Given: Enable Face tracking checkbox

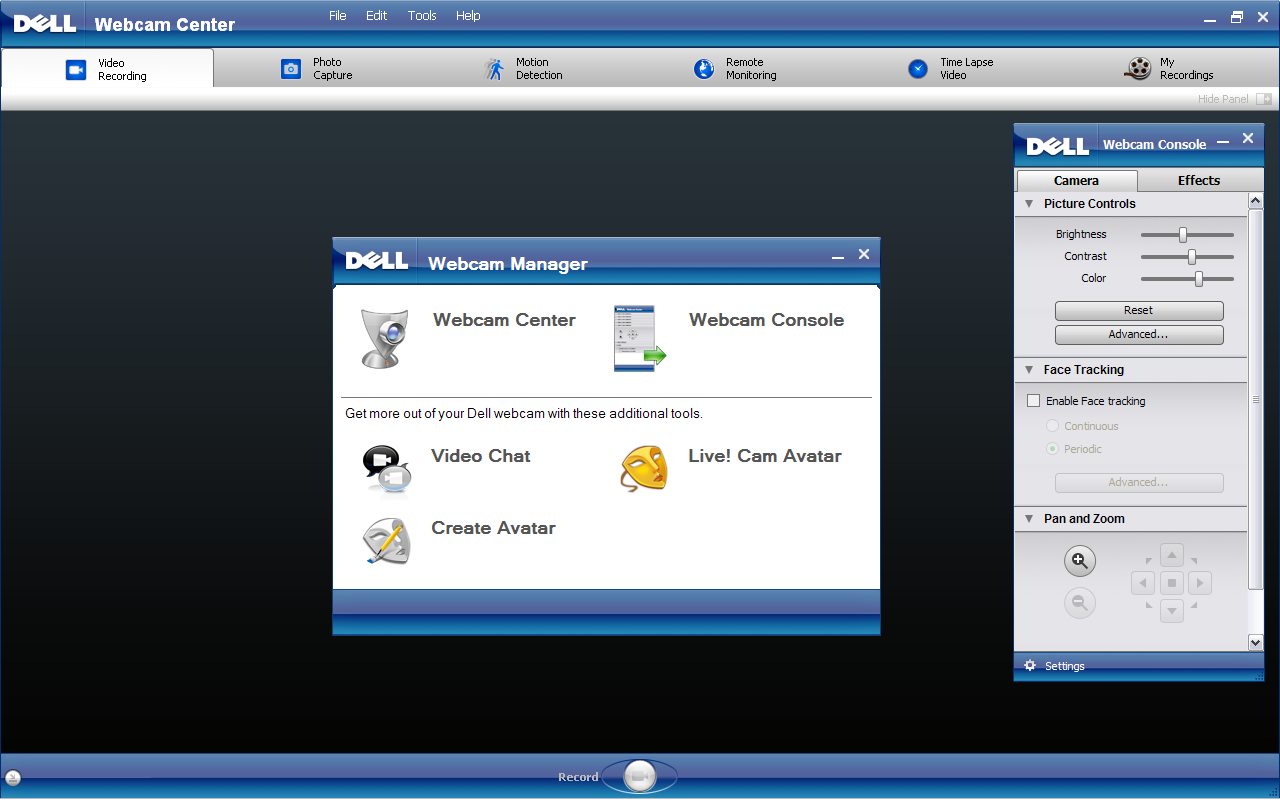Looking at the screenshot, I should [x=1034, y=401].
